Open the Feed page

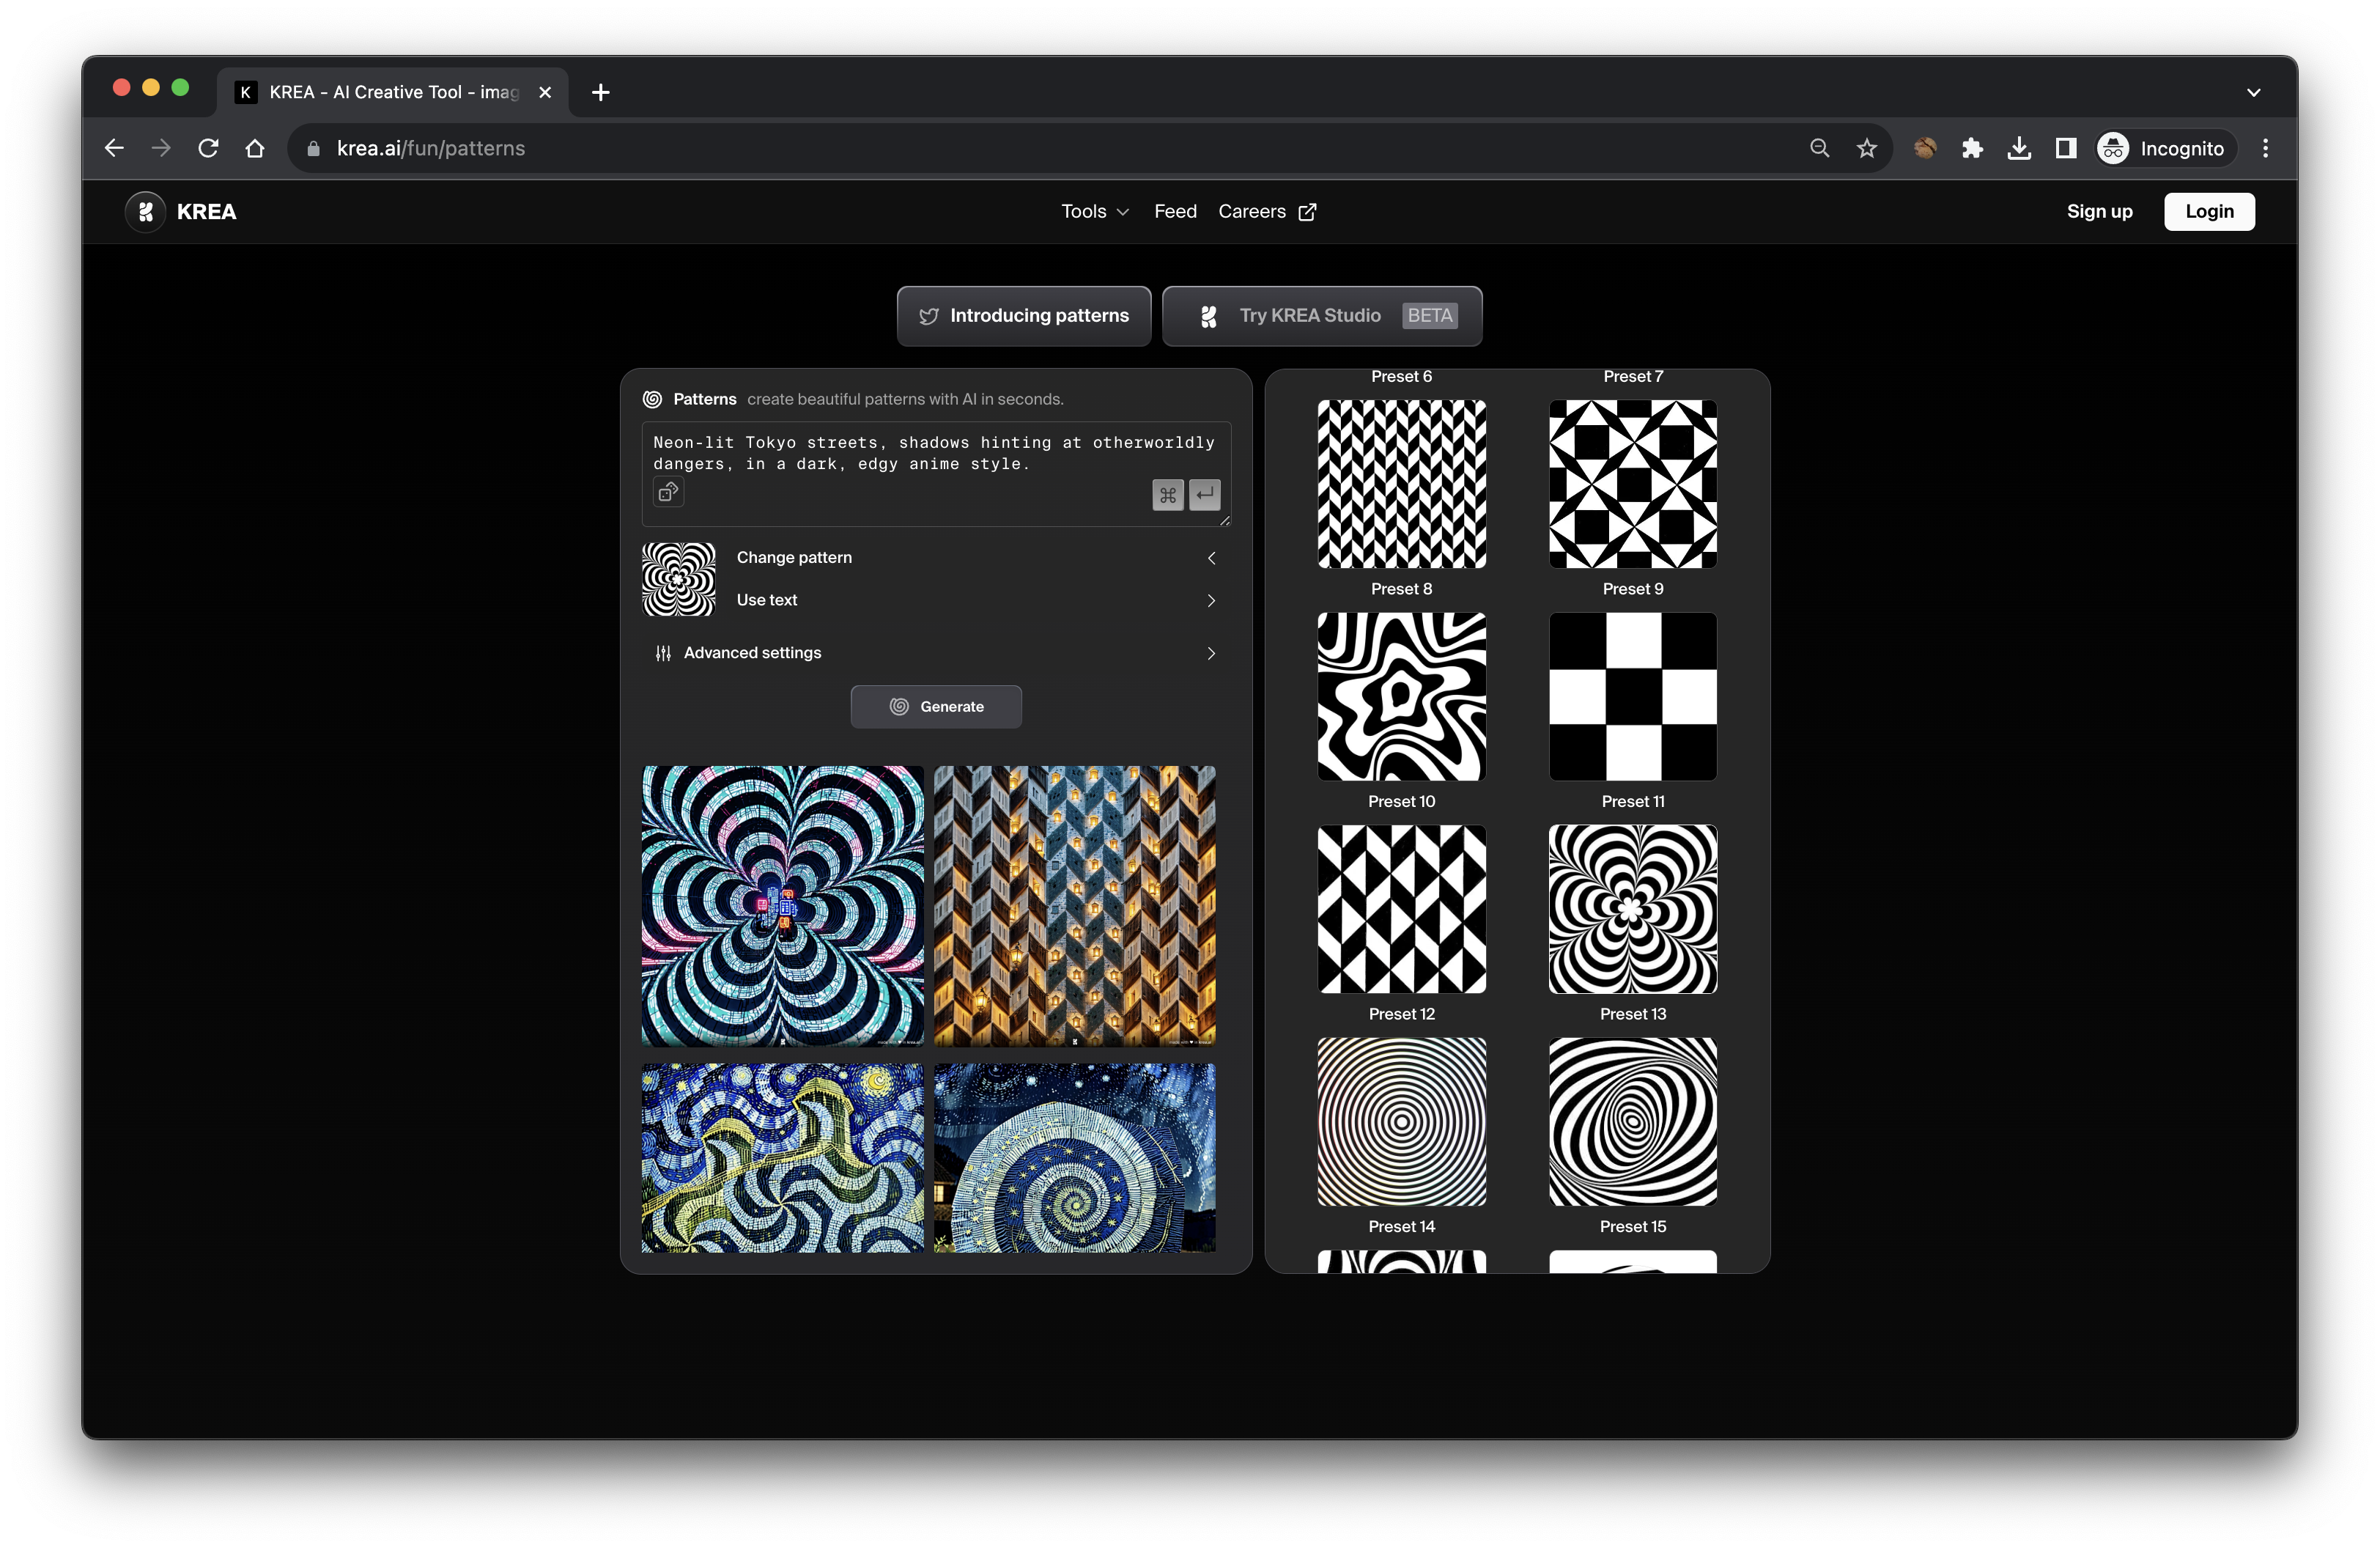tap(1175, 212)
